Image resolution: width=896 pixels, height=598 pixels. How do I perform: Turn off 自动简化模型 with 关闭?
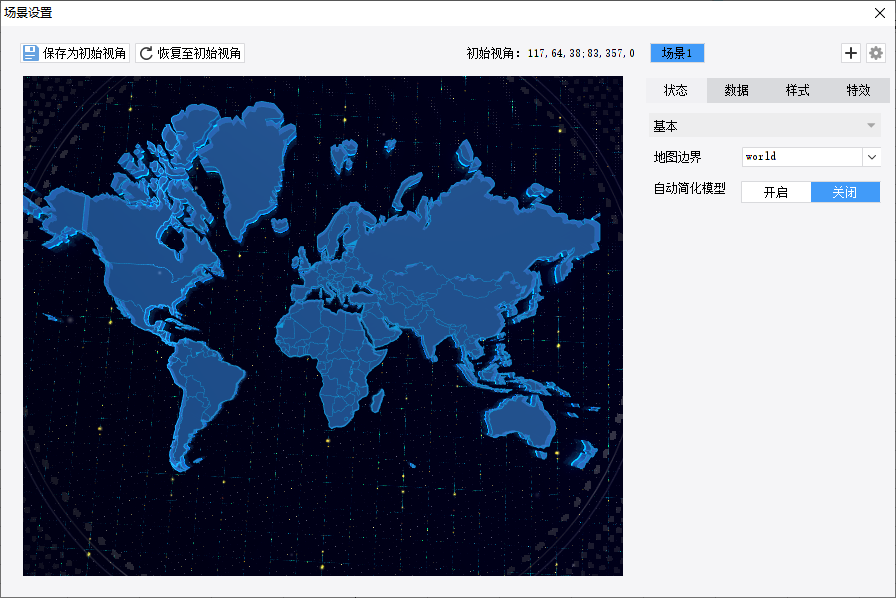pyautogui.click(x=845, y=192)
